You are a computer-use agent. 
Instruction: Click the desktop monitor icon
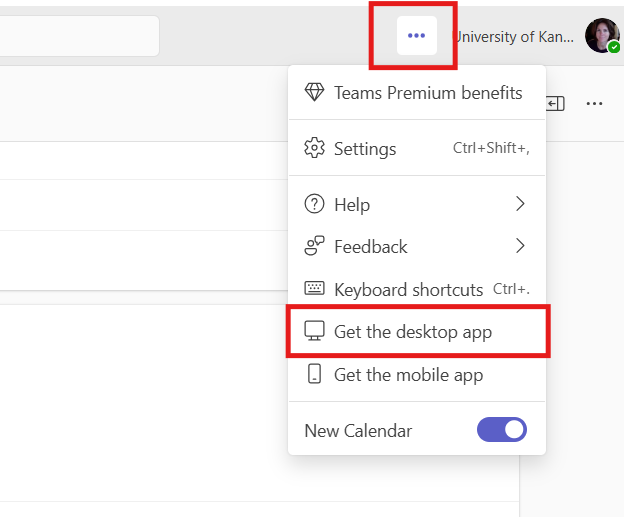click(315, 332)
